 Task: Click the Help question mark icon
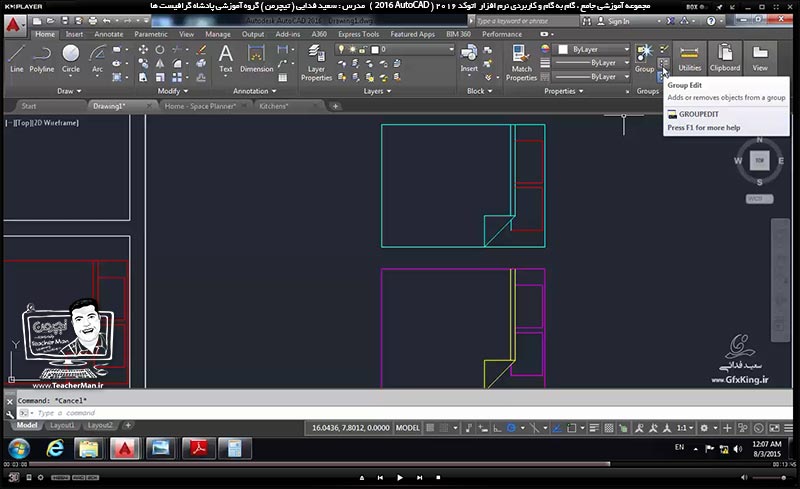click(711, 21)
